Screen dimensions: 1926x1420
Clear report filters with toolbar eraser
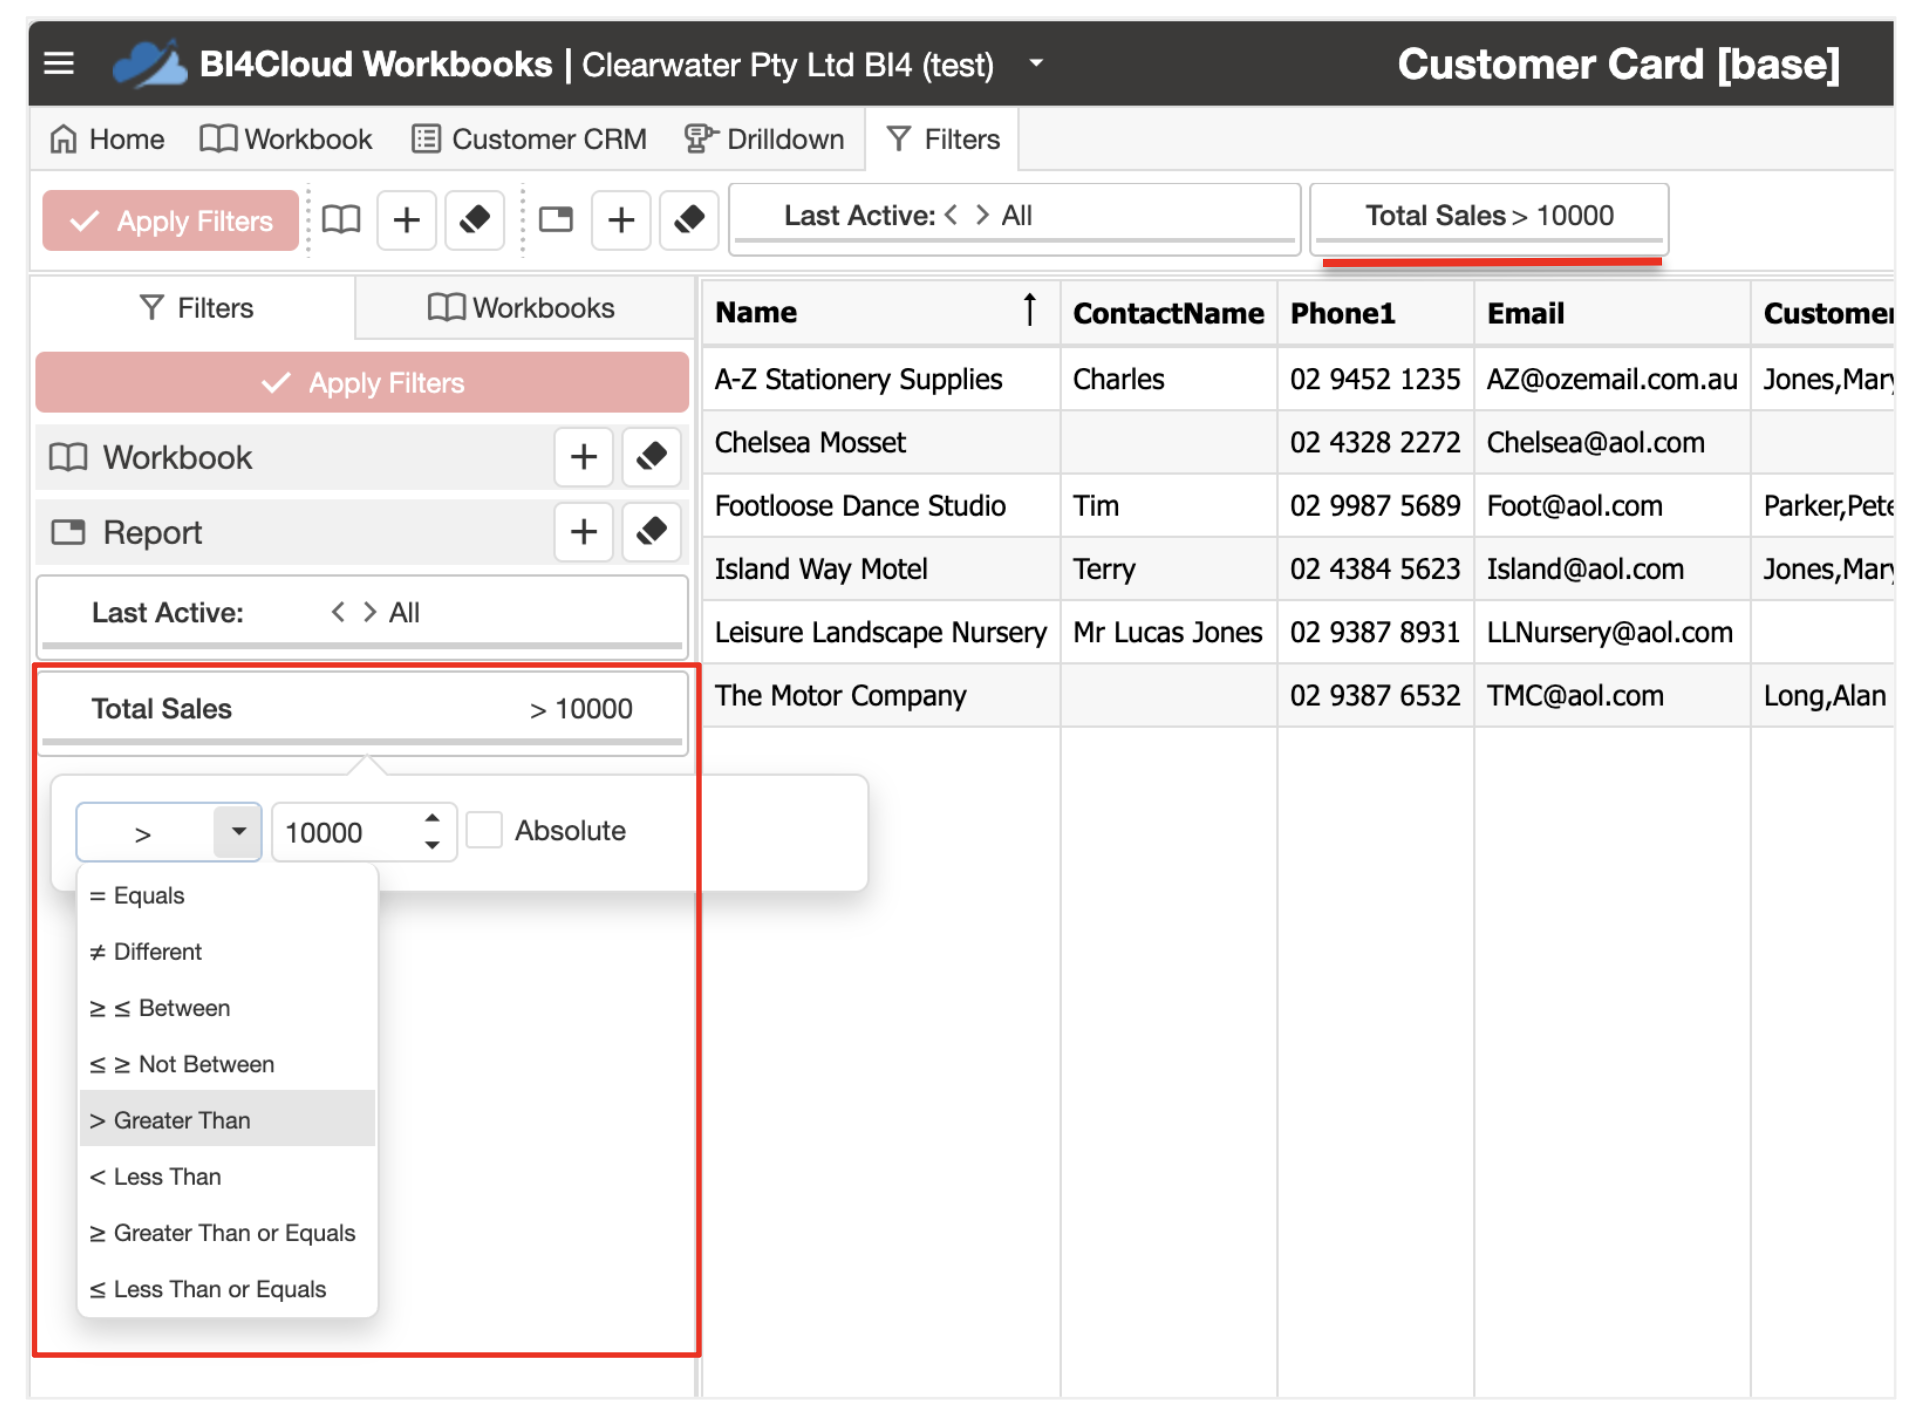click(690, 220)
